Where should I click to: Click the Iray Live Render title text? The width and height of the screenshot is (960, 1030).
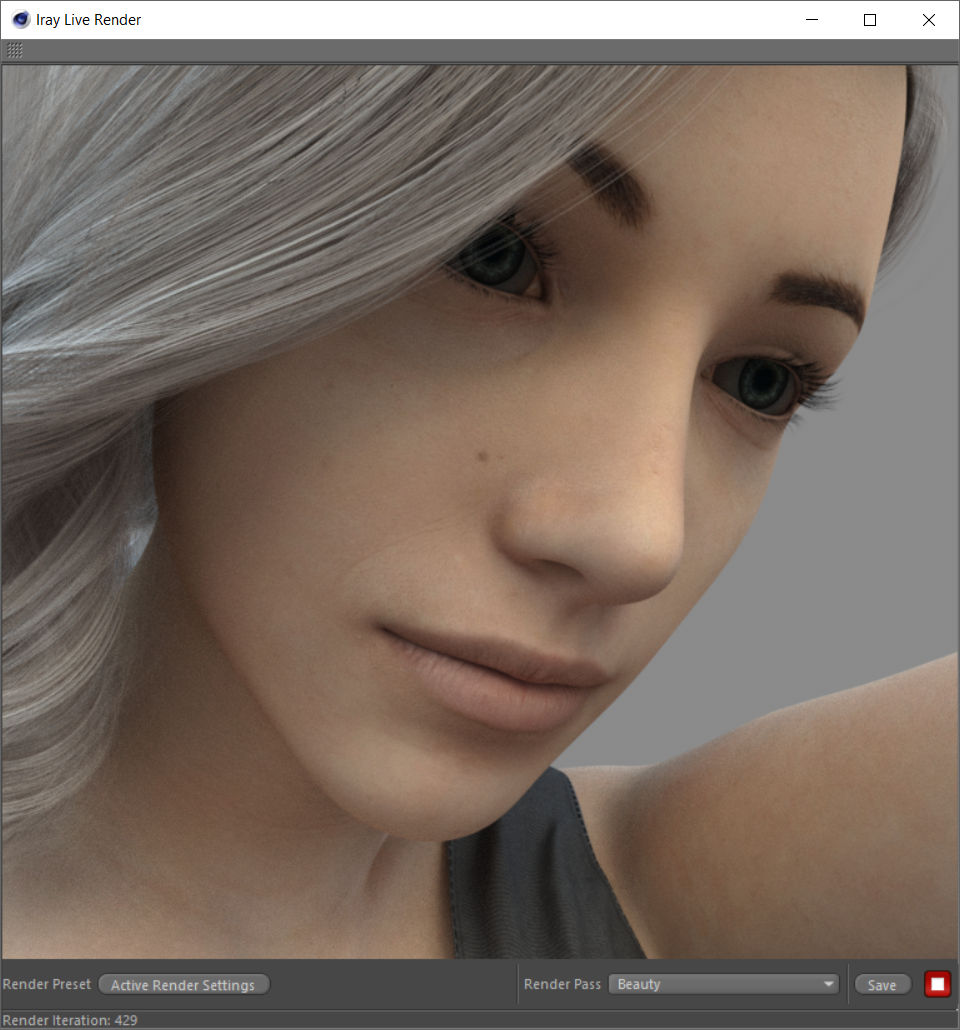click(x=89, y=20)
